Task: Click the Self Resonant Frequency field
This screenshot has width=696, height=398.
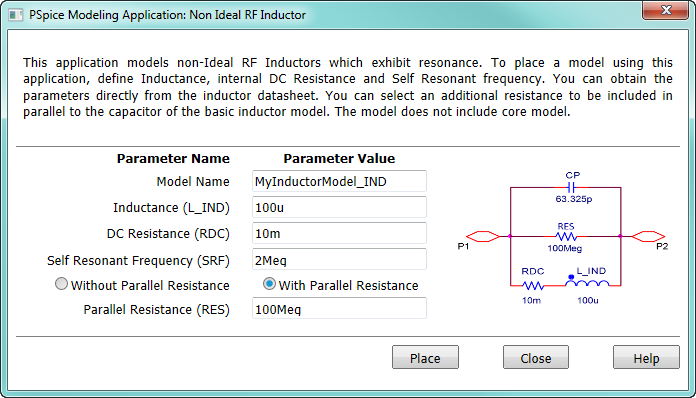Action: coord(339,260)
